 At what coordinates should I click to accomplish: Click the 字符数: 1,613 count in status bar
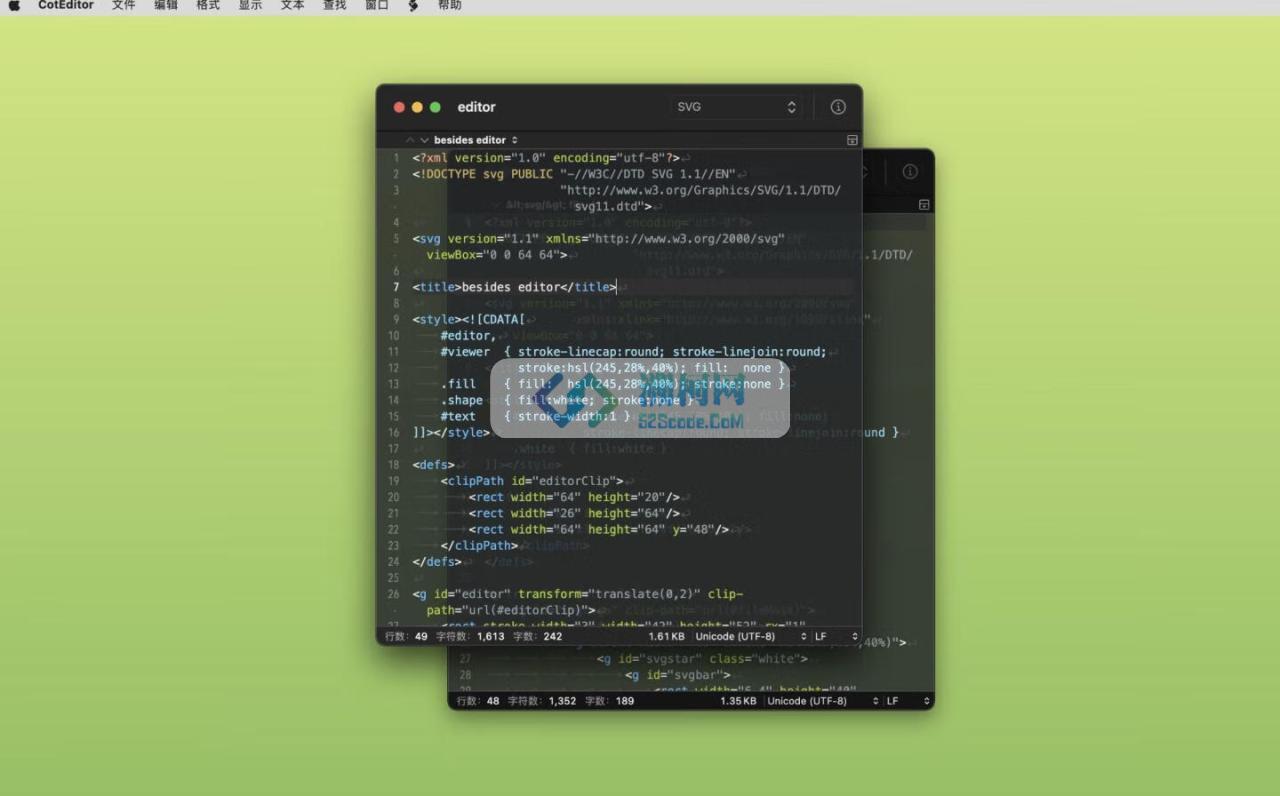(470, 636)
